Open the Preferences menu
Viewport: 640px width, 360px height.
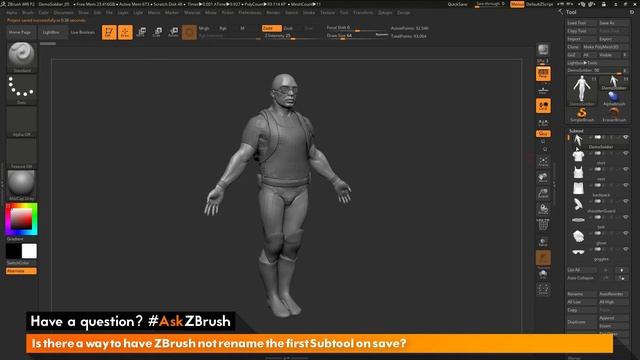250,13
